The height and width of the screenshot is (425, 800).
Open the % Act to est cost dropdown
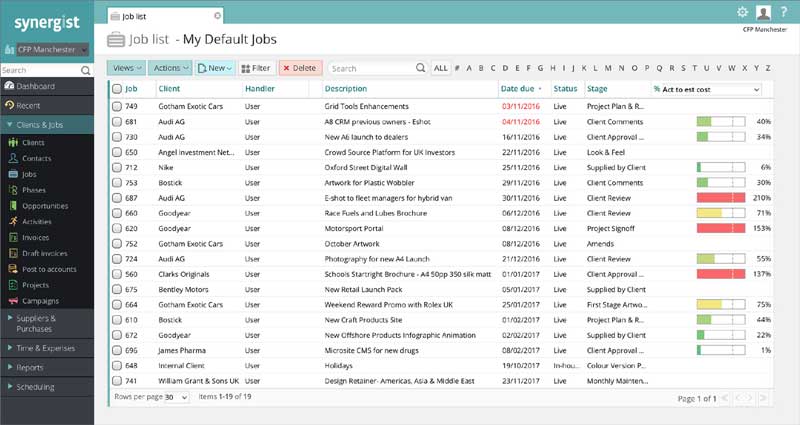pyautogui.click(x=707, y=89)
